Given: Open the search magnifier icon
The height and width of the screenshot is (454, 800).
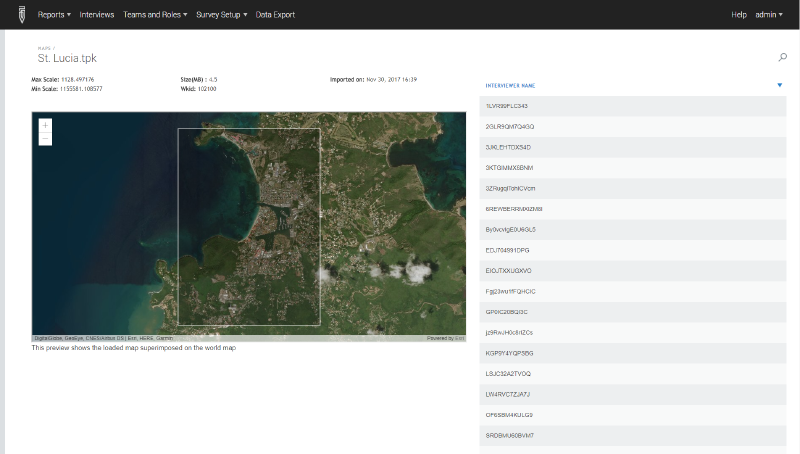Looking at the screenshot, I should (782, 58).
